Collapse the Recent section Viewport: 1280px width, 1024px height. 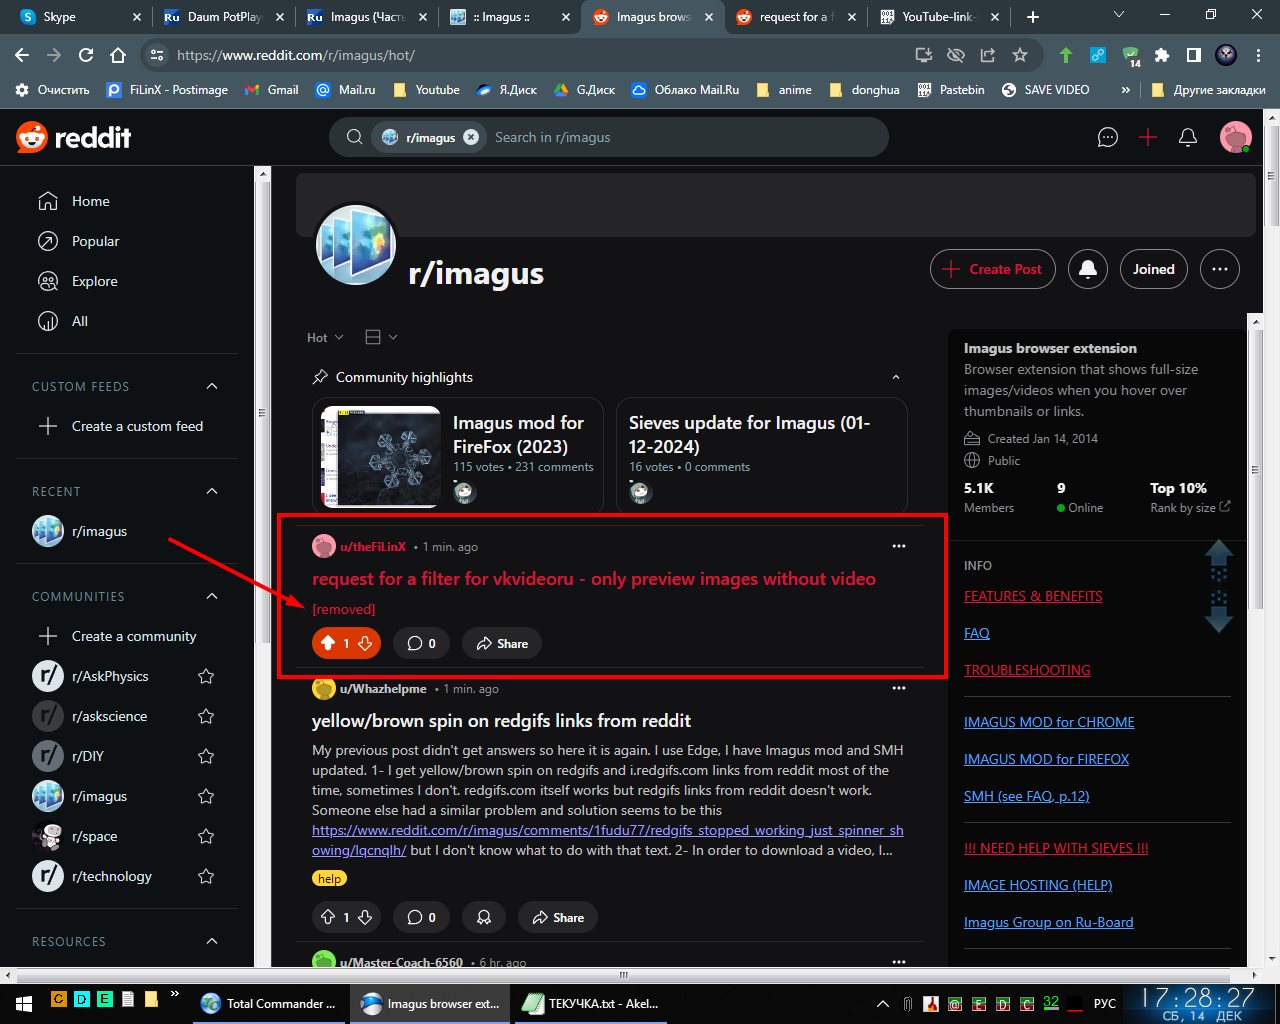[x=212, y=491]
